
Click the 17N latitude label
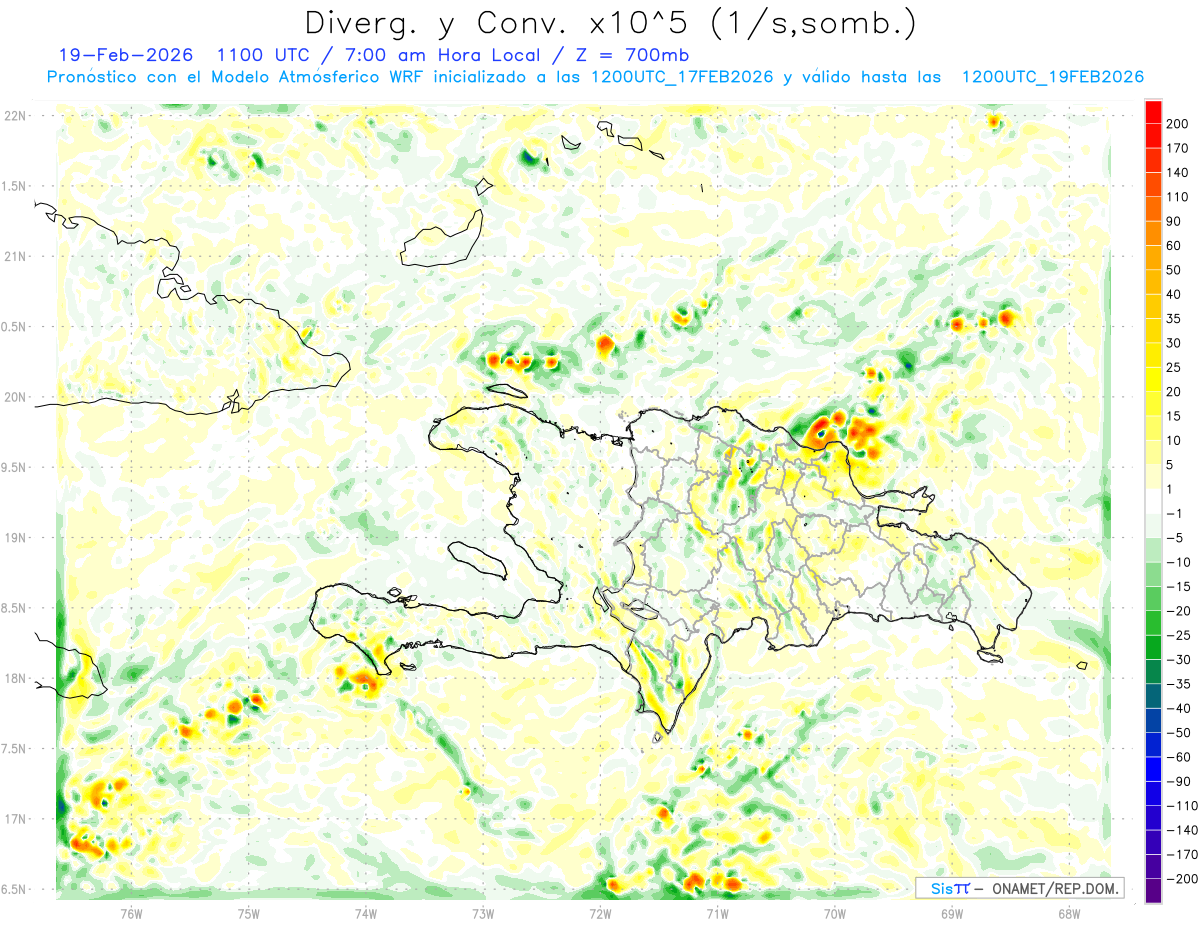tap(15, 819)
